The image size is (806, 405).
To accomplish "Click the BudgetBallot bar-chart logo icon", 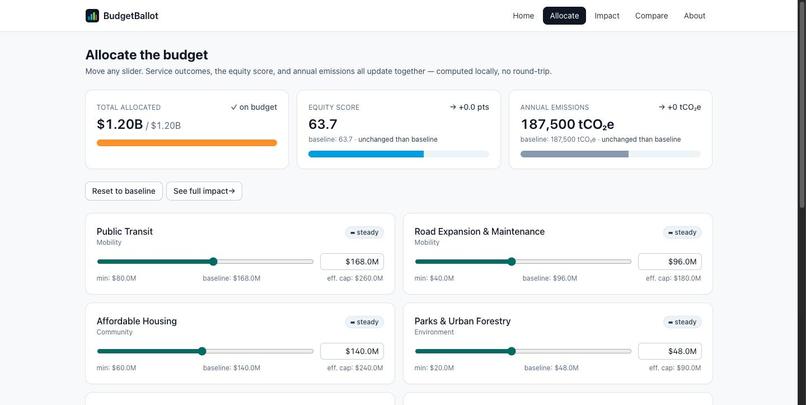I will [92, 15].
